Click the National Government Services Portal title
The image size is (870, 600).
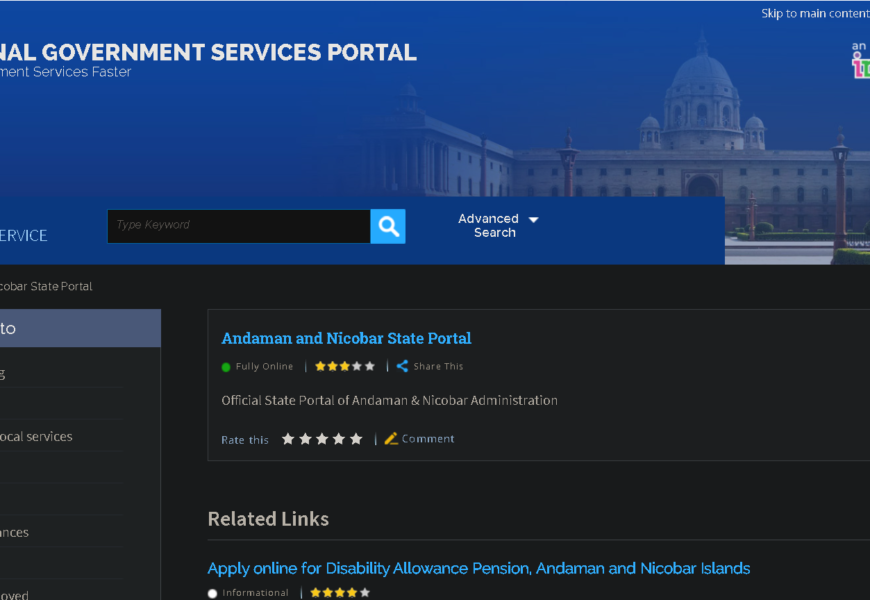tap(208, 52)
